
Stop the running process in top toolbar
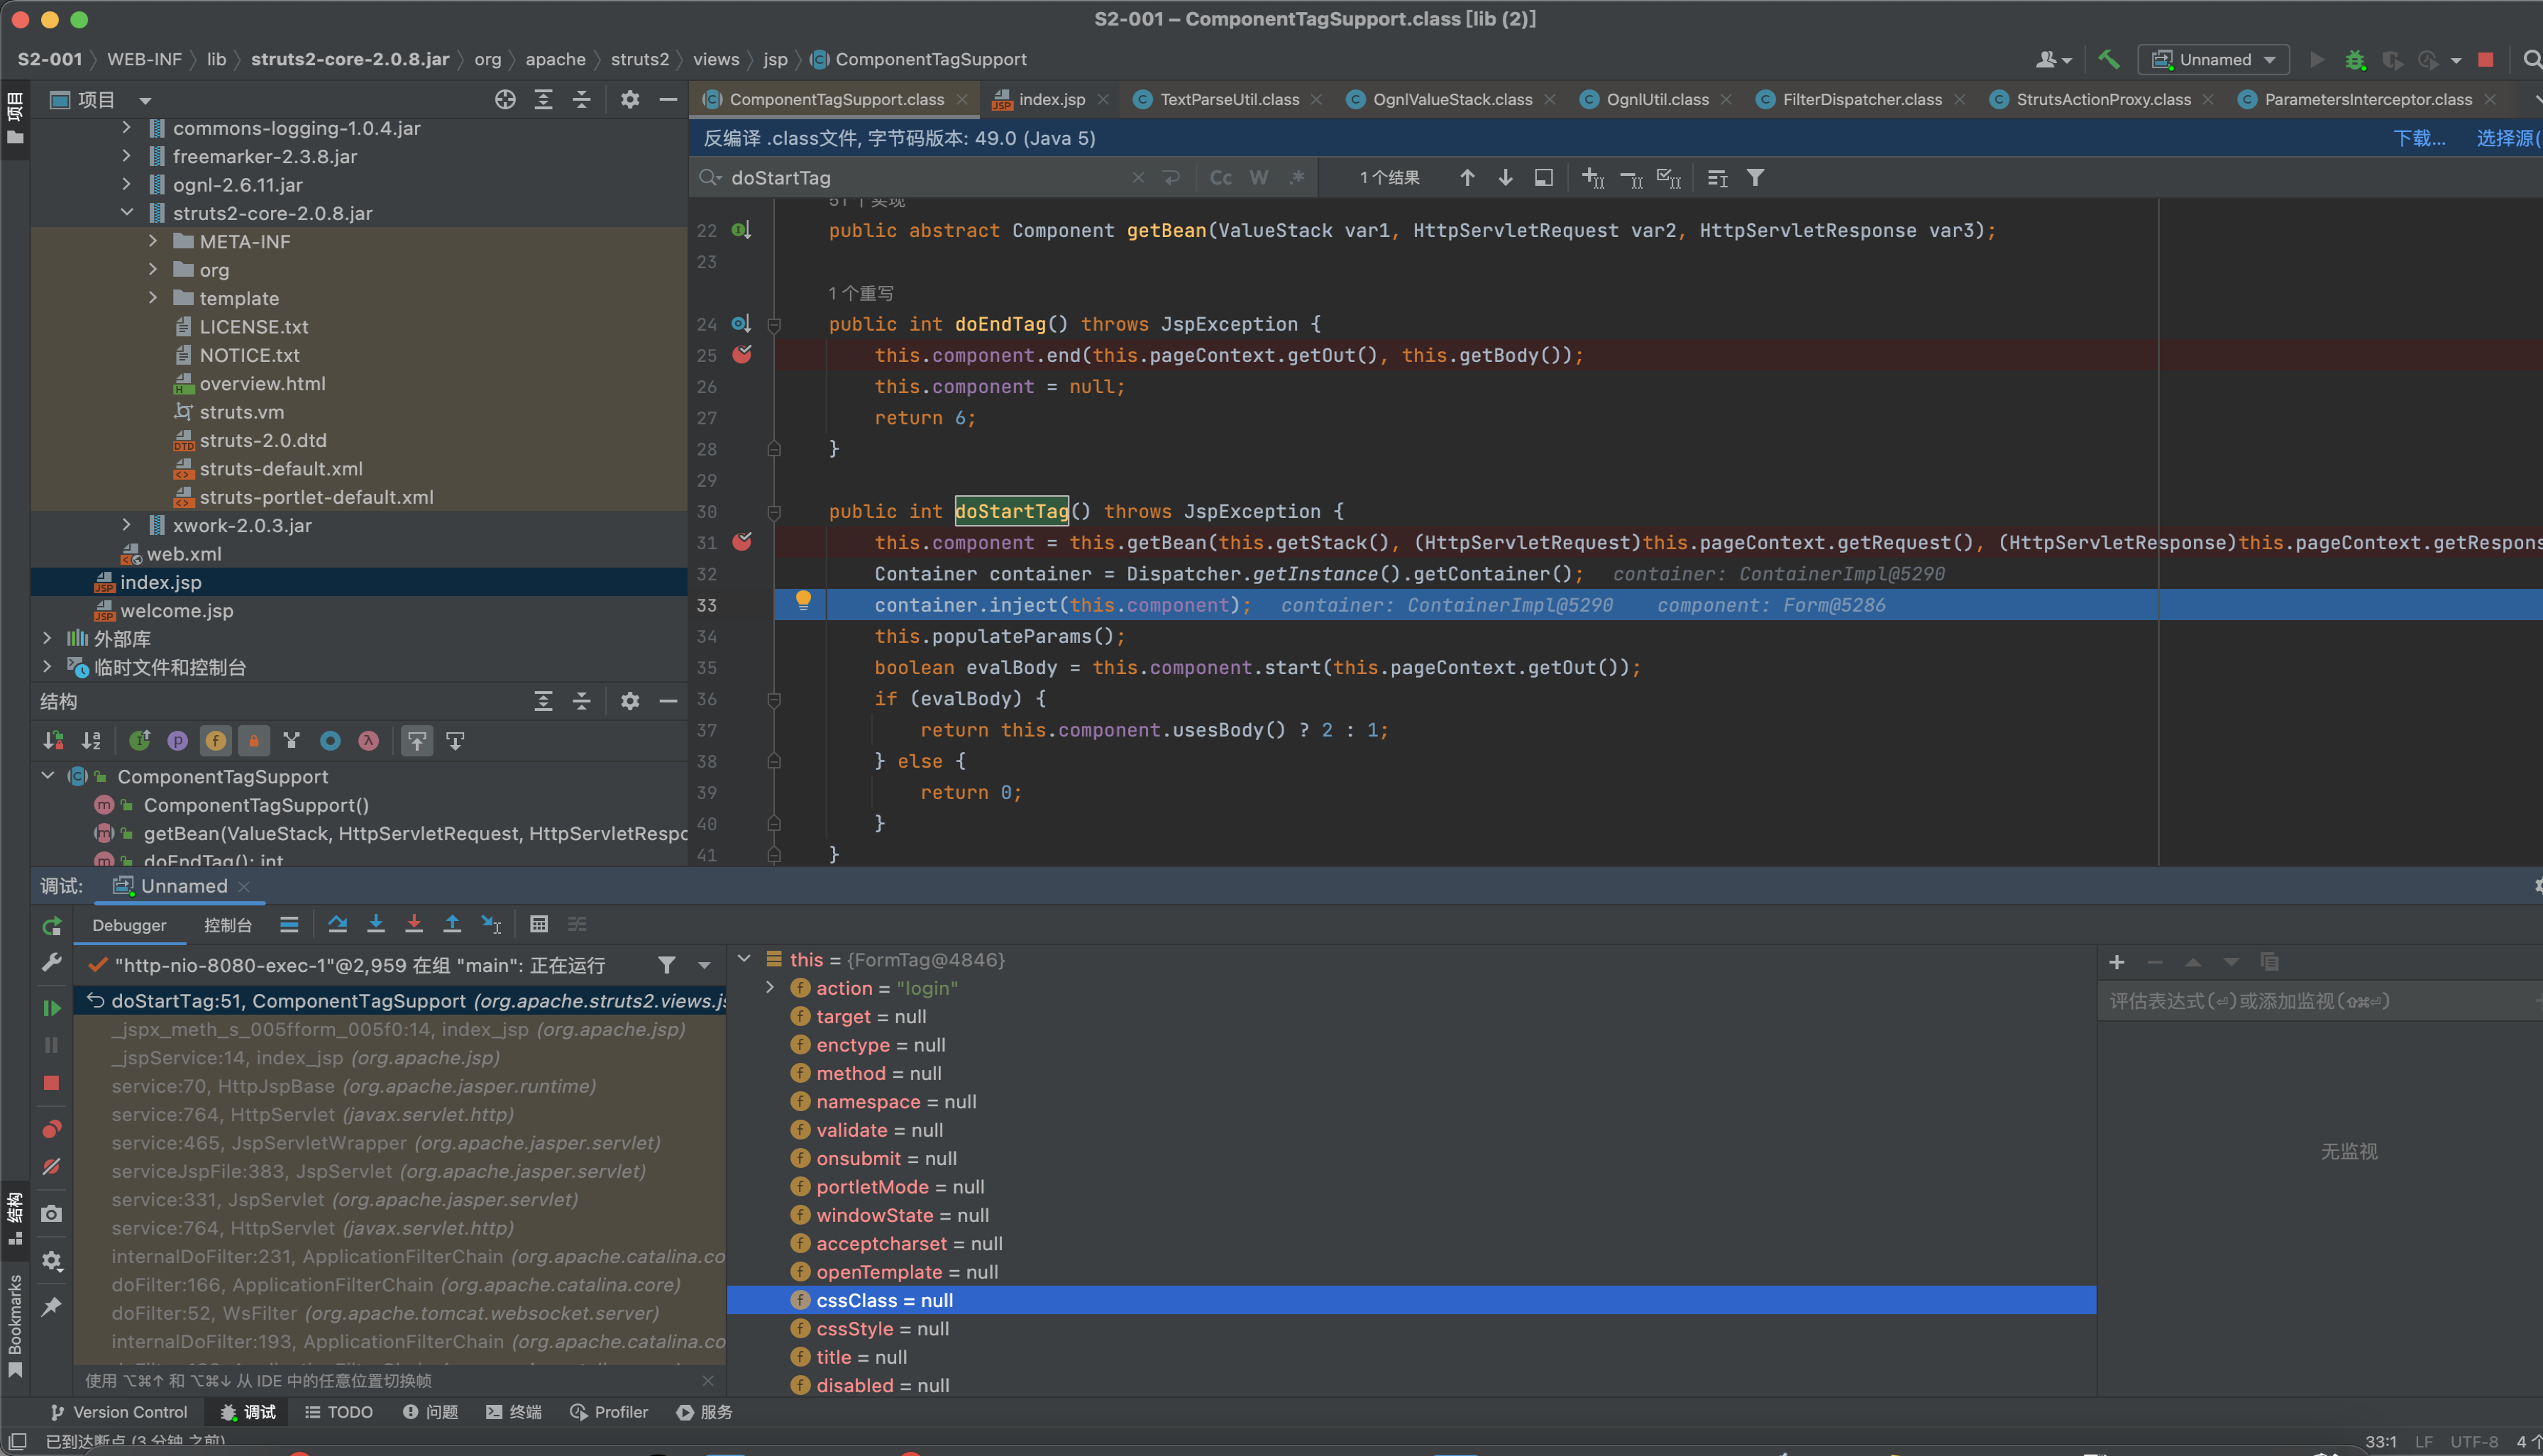click(x=2485, y=60)
